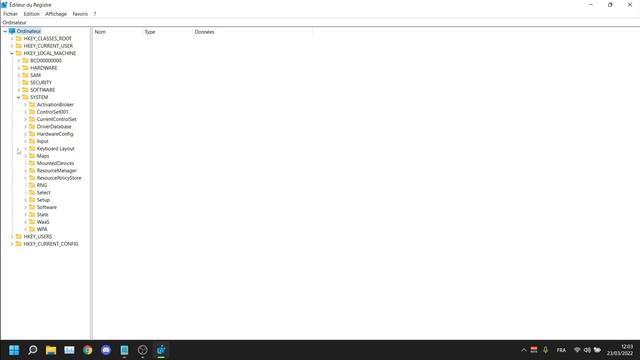
Task: Open the Wi-Fi network tray icon
Action: coord(577,350)
